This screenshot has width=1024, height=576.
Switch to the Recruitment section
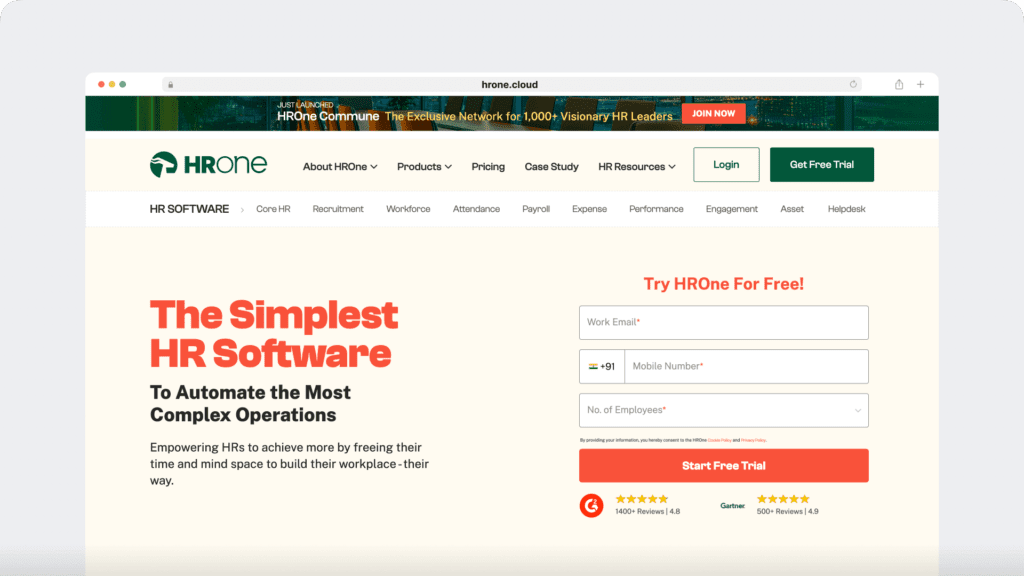337,209
